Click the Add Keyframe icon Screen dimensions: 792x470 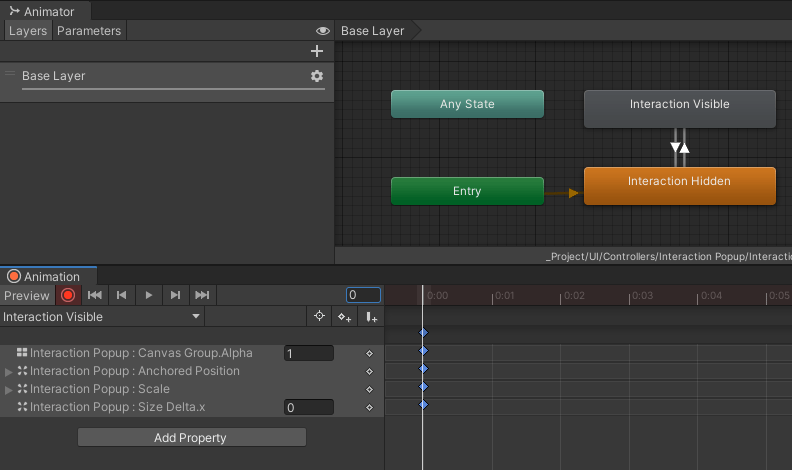point(344,317)
